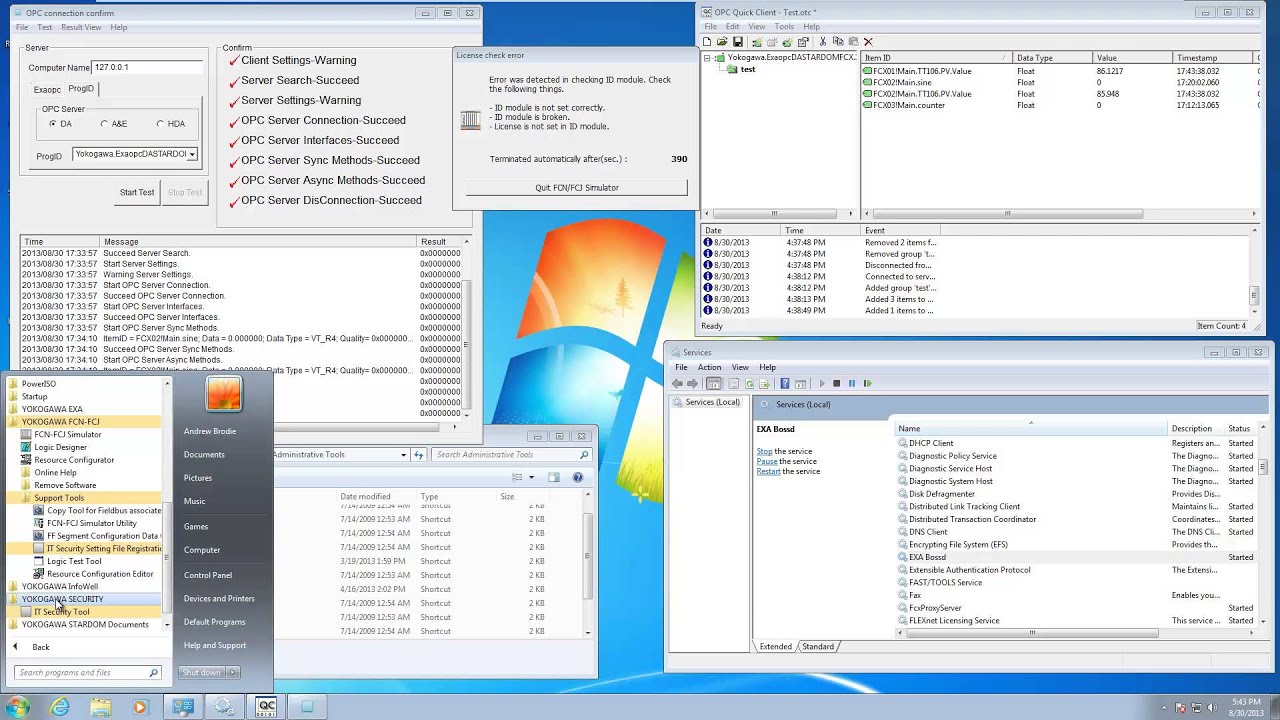Image resolution: width=1280 pixels, height=720 pixels.
Task: Click Computer Name input field
Action: pos(148,67)
